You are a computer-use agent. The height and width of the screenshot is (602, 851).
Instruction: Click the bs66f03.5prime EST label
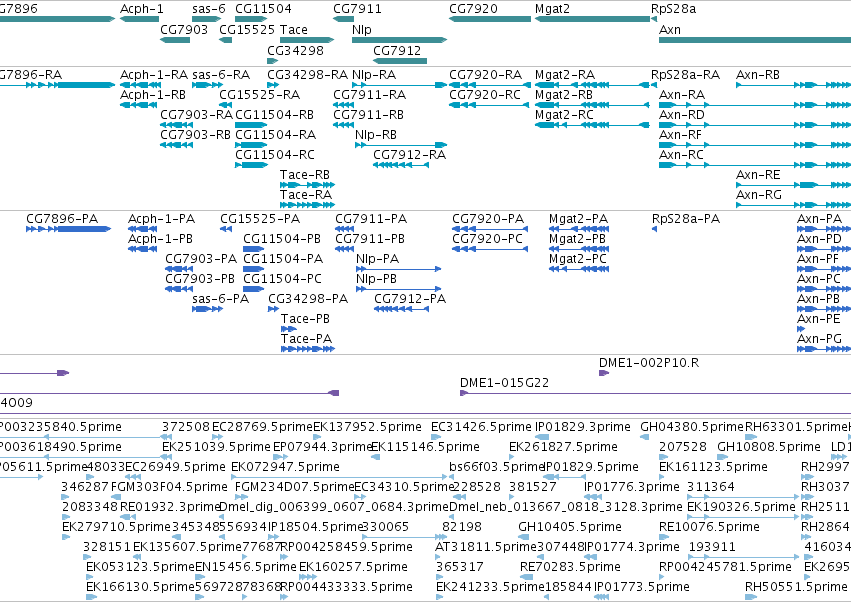click(497, 467)
